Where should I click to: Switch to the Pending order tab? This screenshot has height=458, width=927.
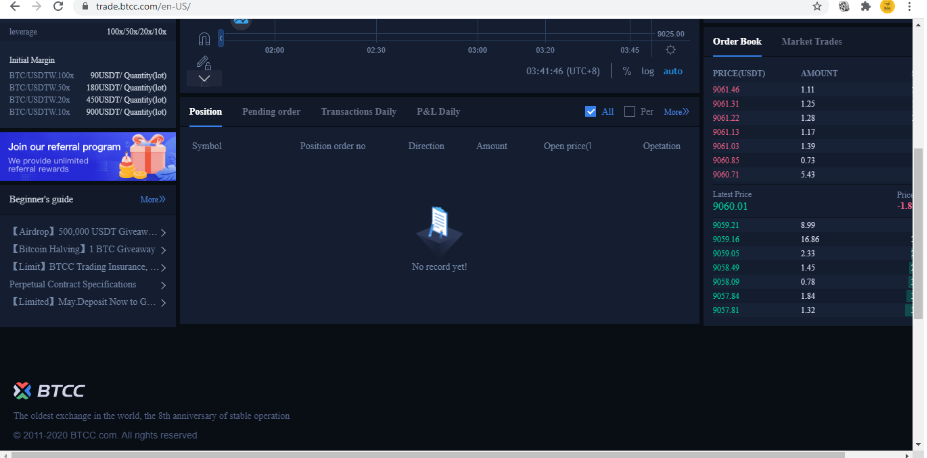[x=271, y=112]
